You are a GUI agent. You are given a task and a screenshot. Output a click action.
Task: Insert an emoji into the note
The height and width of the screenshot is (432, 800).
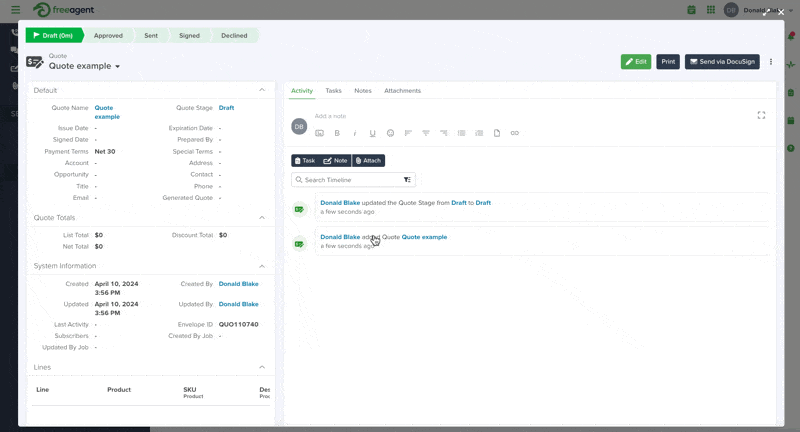[x=390, y=133]
